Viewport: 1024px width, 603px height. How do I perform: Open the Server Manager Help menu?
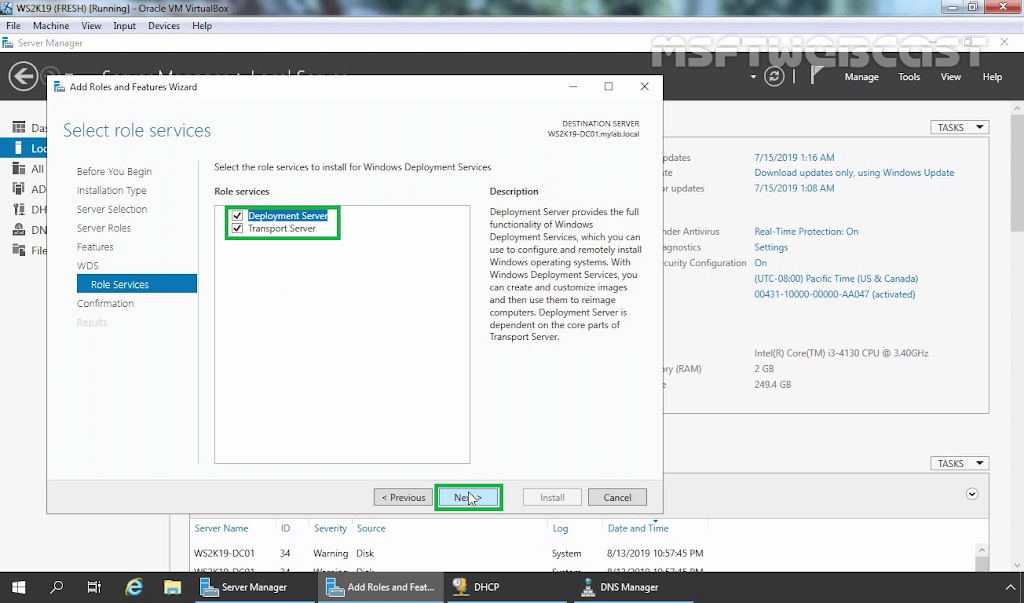992,77
